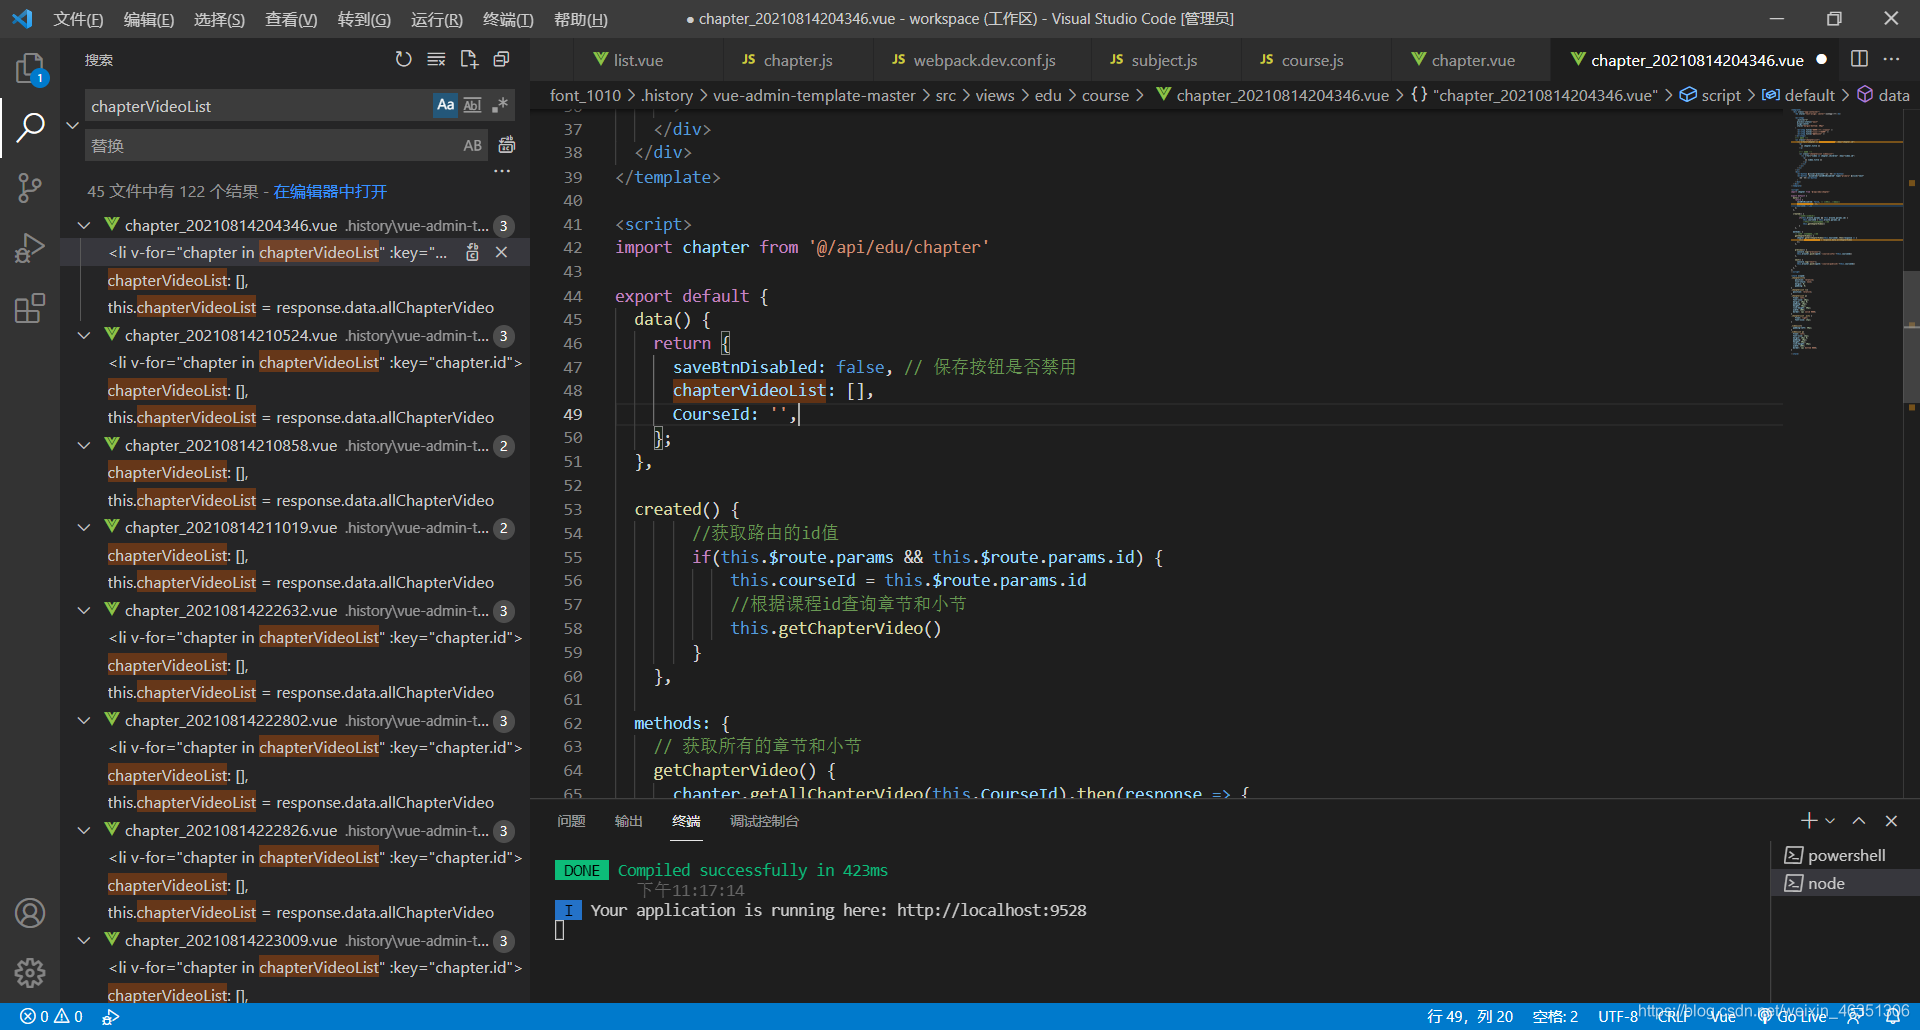Open the 调试控制台 panel tab
1920x1030 pixels.
[x=764, y=821]
